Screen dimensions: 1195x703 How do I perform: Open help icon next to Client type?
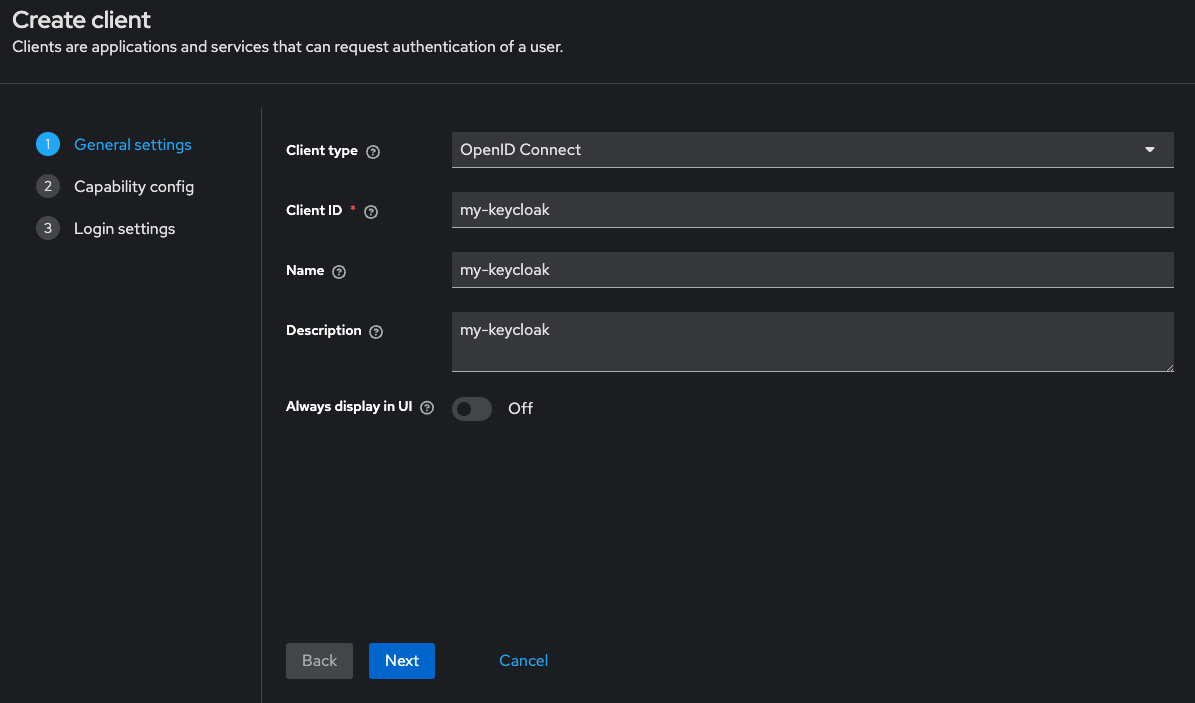[373, 152]
